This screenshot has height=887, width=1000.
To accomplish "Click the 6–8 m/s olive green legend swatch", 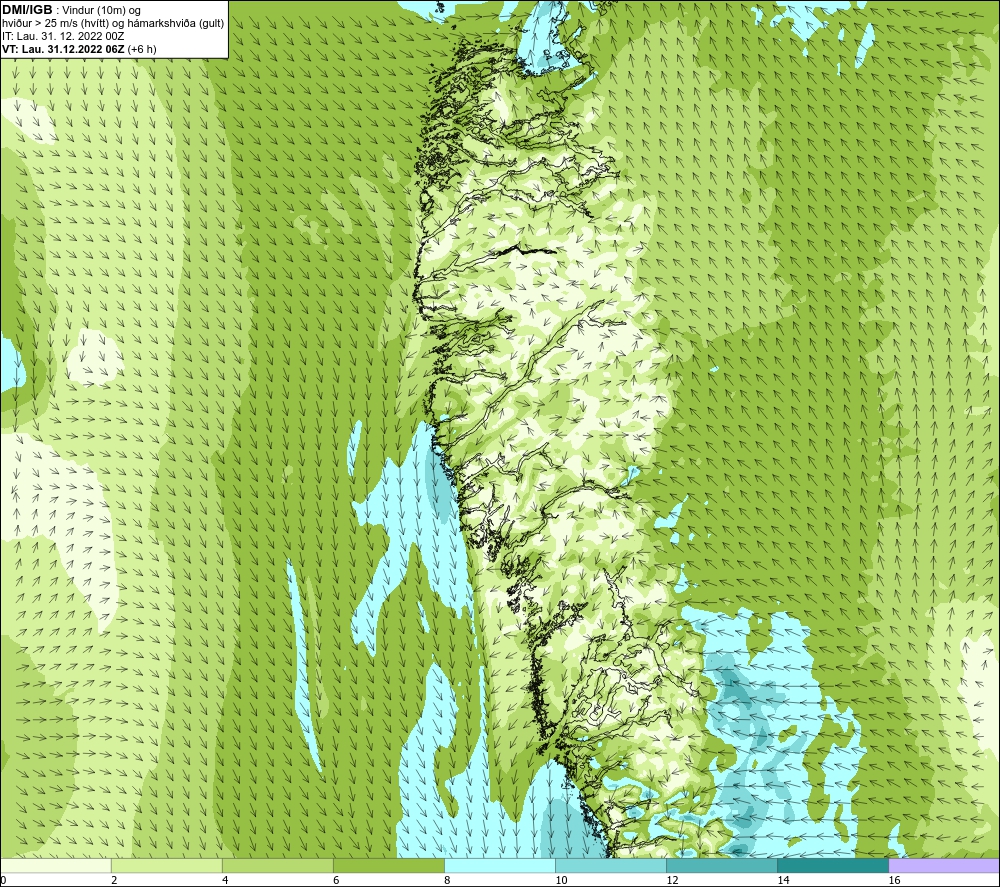I will 388,865.
